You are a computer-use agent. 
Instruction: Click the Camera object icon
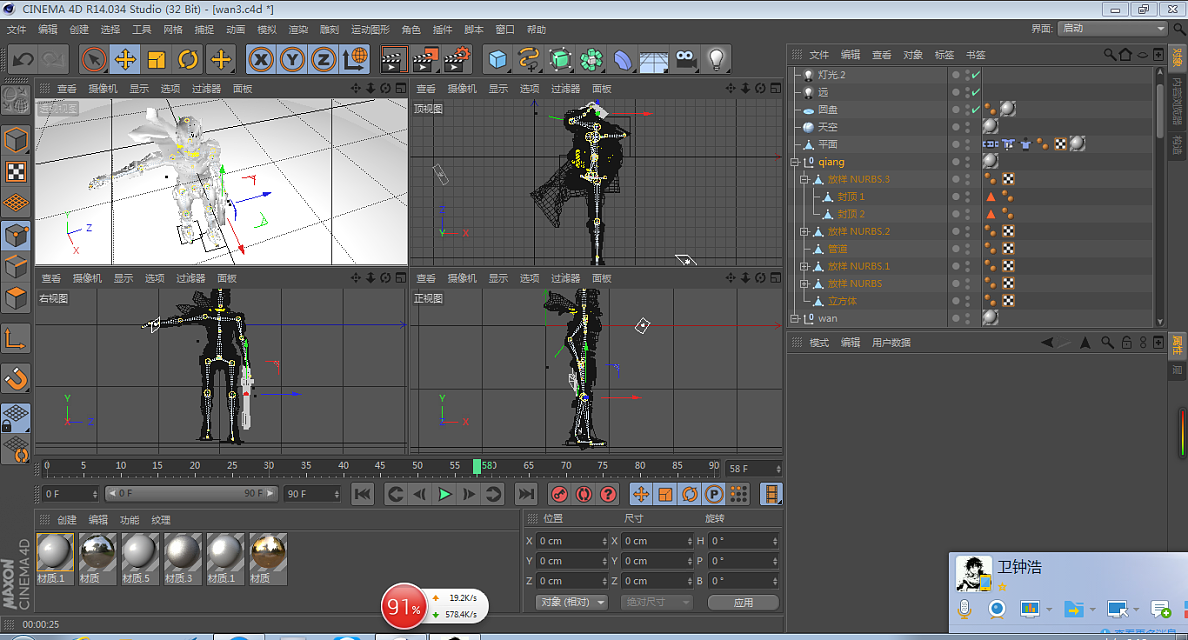(685, 59)
